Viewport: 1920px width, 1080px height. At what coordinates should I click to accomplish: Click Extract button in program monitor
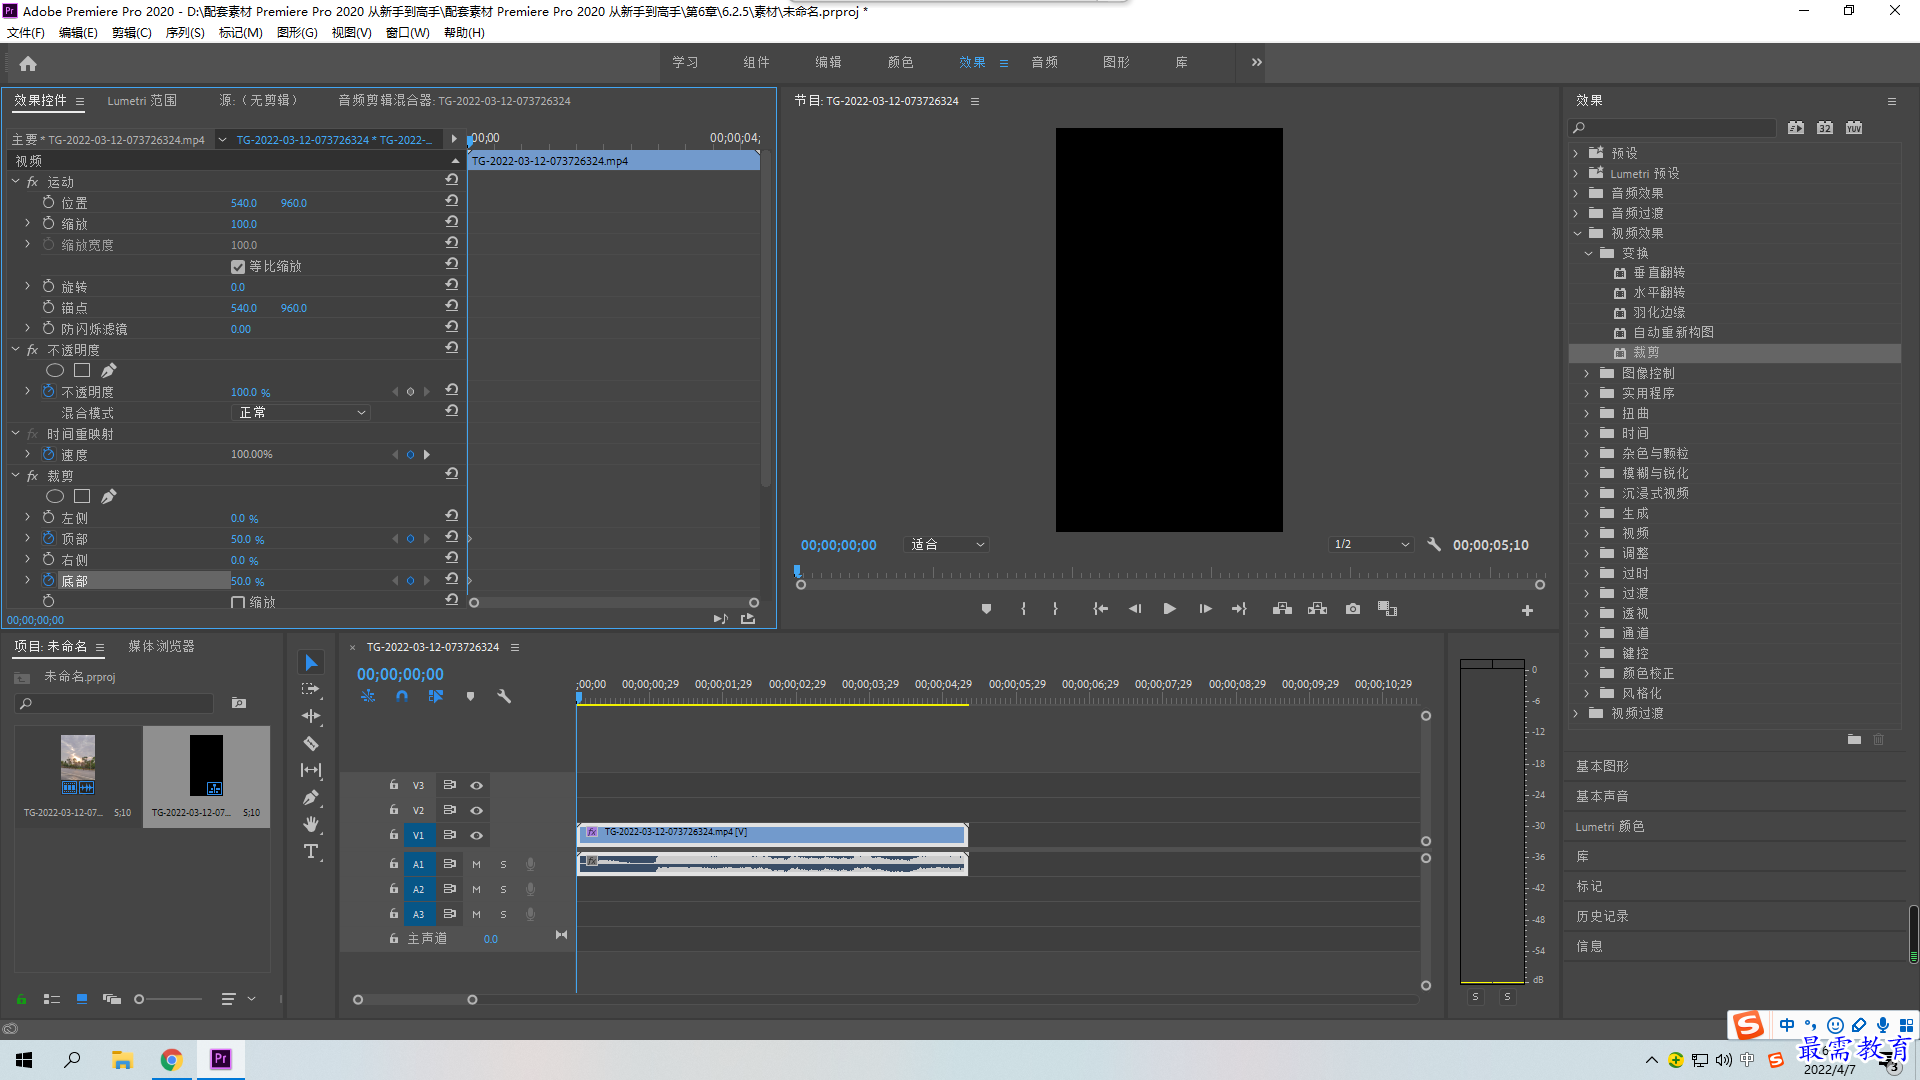1318,609
